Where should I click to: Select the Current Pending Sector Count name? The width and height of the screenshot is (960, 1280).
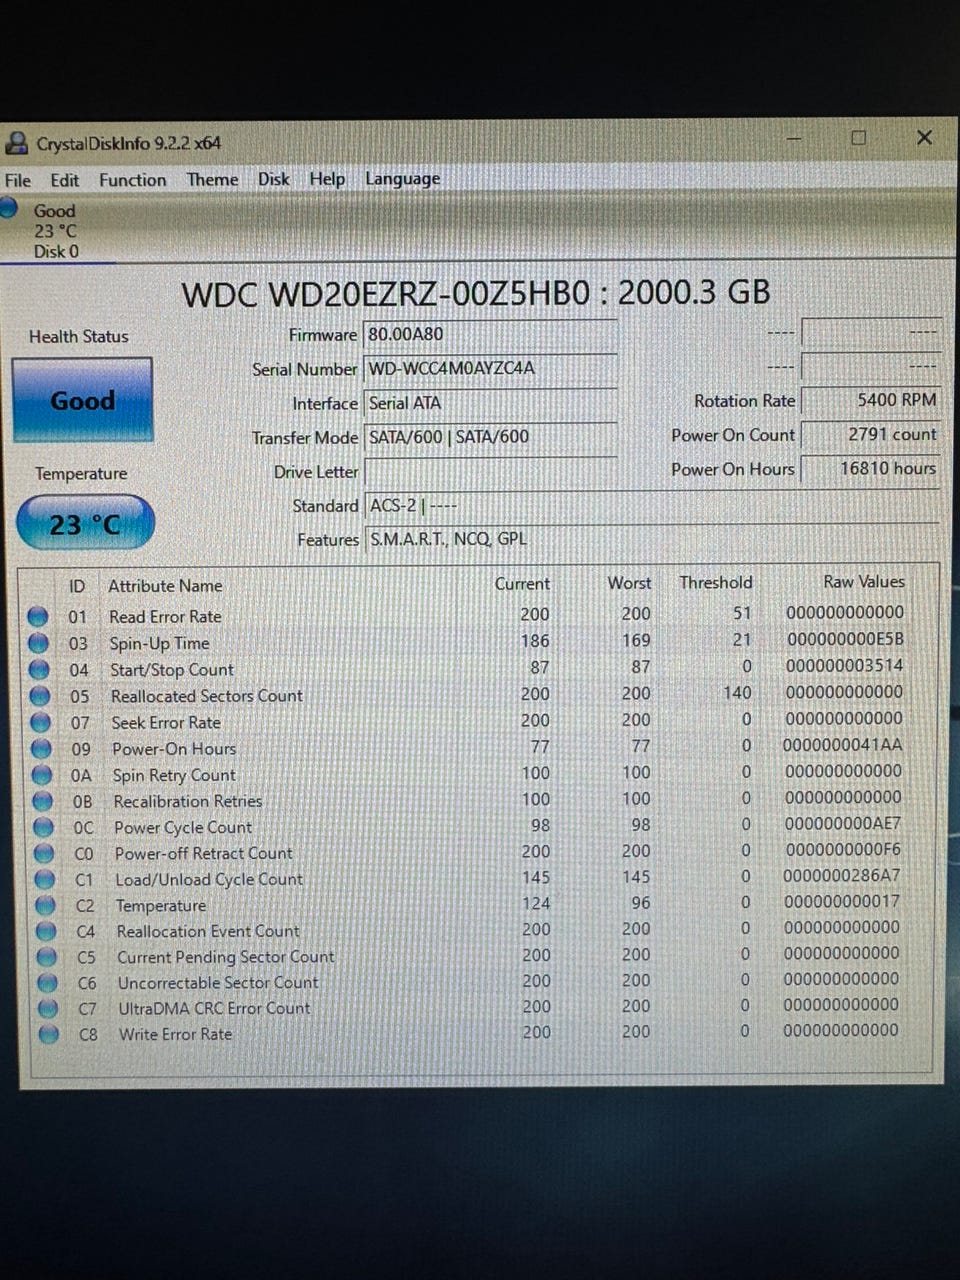(226, 957)
